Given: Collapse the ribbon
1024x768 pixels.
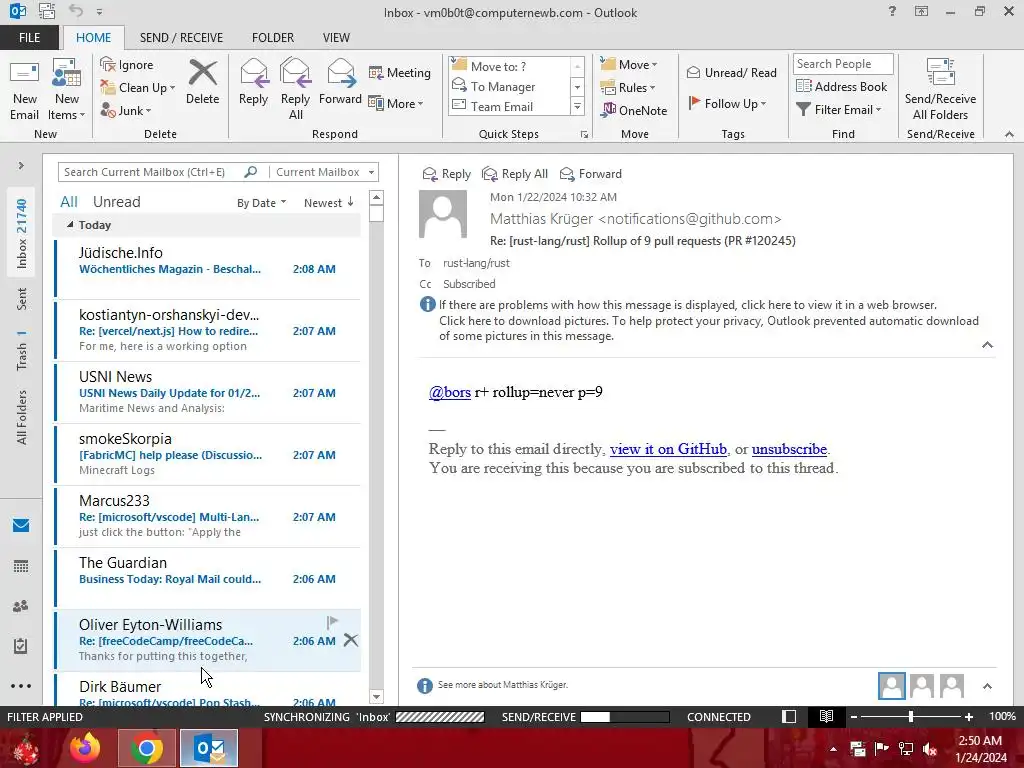Looking at the screenshot, I should (x=1009, y=134).
